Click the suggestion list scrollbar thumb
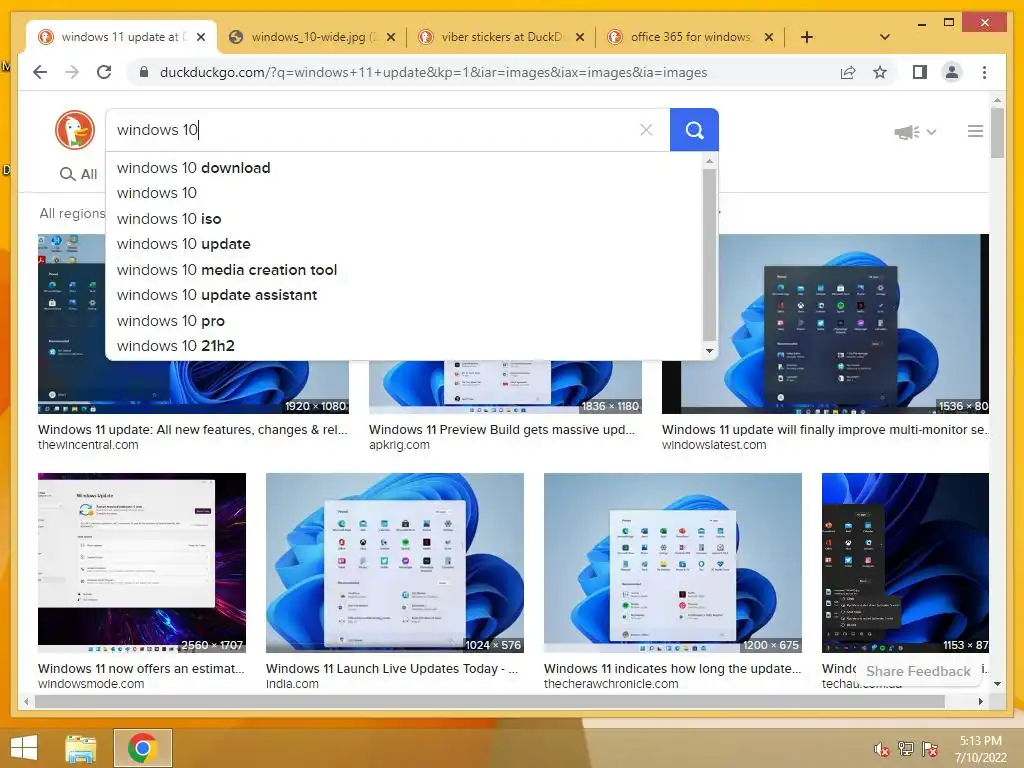 point(710,255)
